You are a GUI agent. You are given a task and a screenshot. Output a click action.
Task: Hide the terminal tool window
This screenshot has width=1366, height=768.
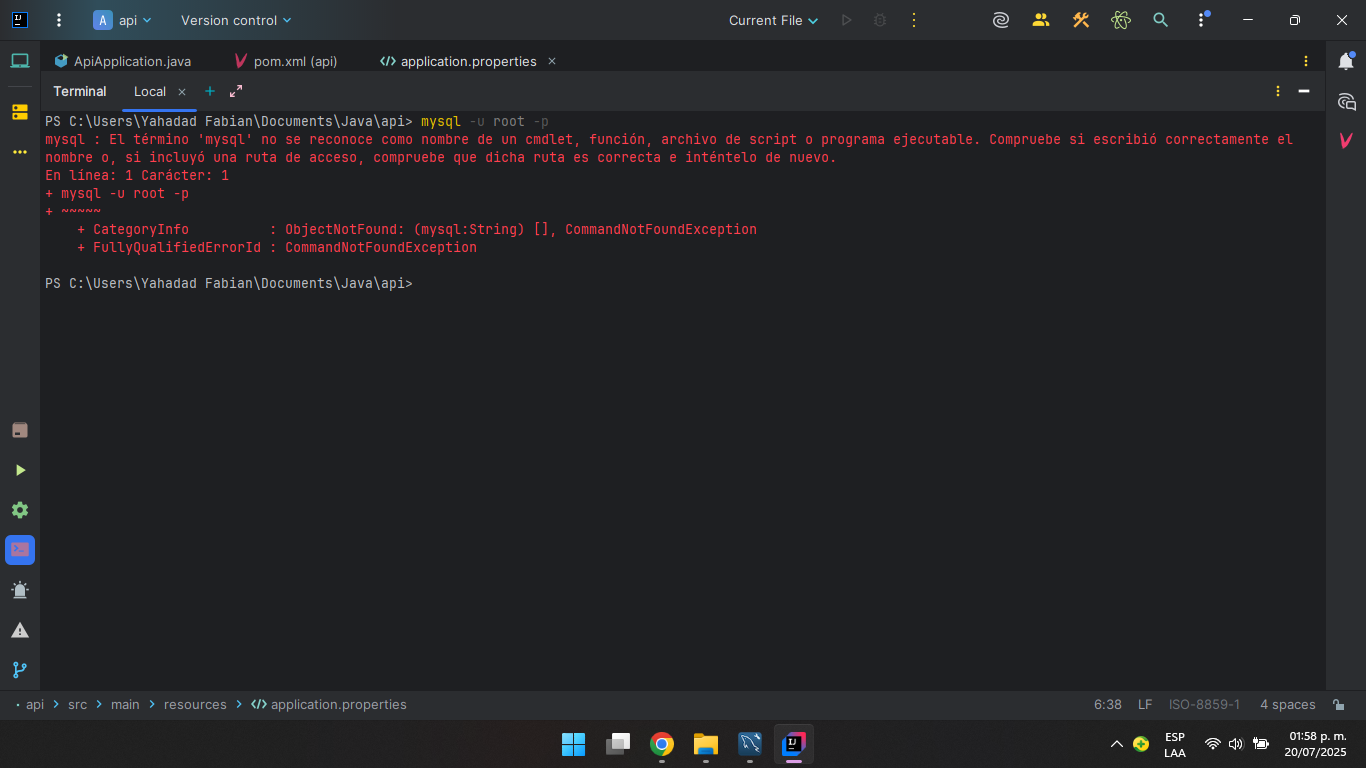click(1304, 91)
